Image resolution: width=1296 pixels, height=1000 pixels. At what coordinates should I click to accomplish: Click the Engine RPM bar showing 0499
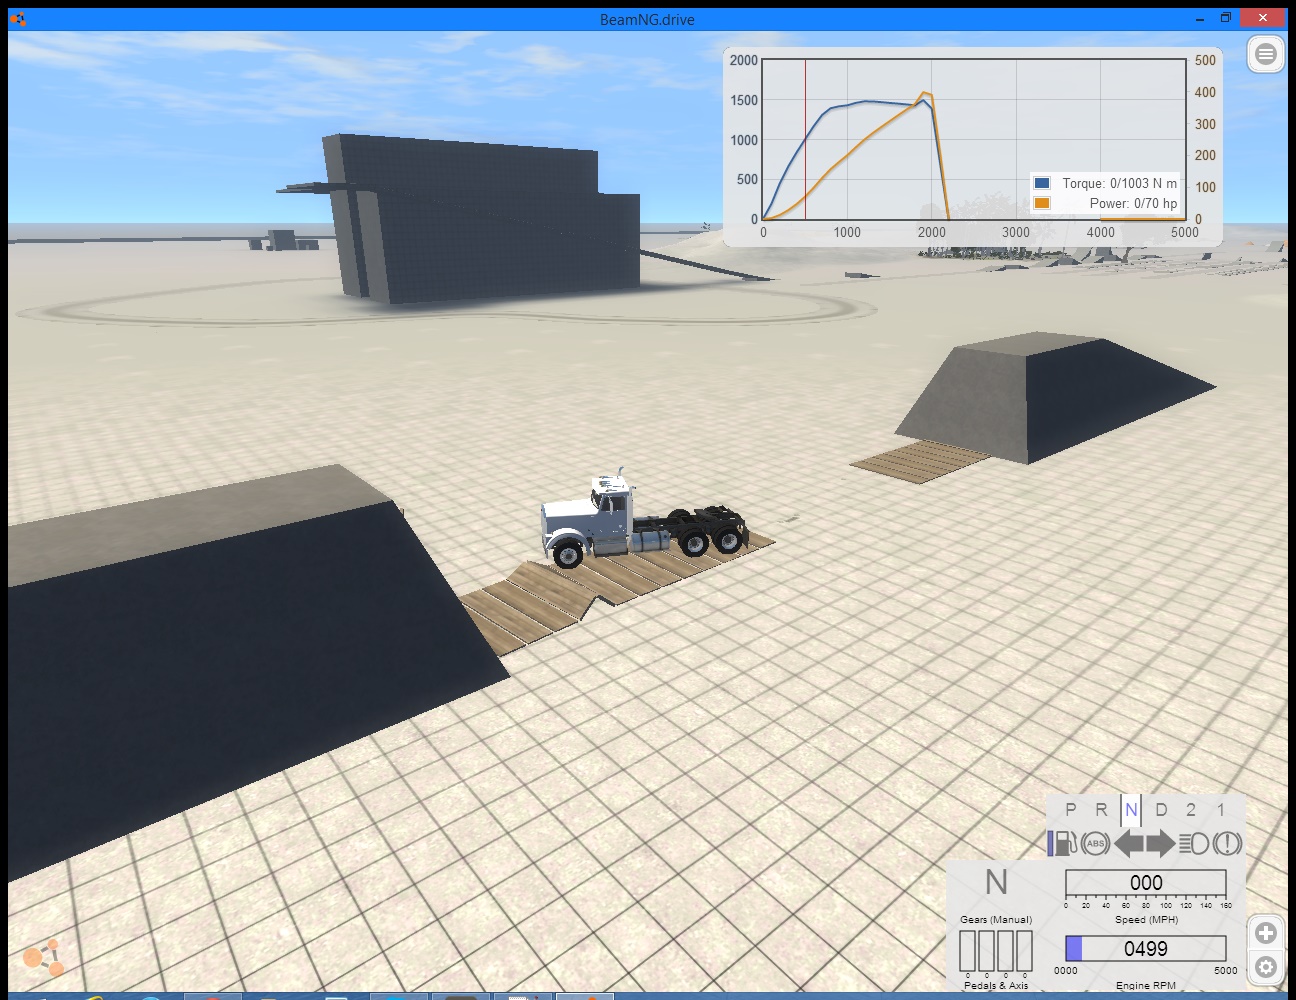click(x=1146, y=948)
